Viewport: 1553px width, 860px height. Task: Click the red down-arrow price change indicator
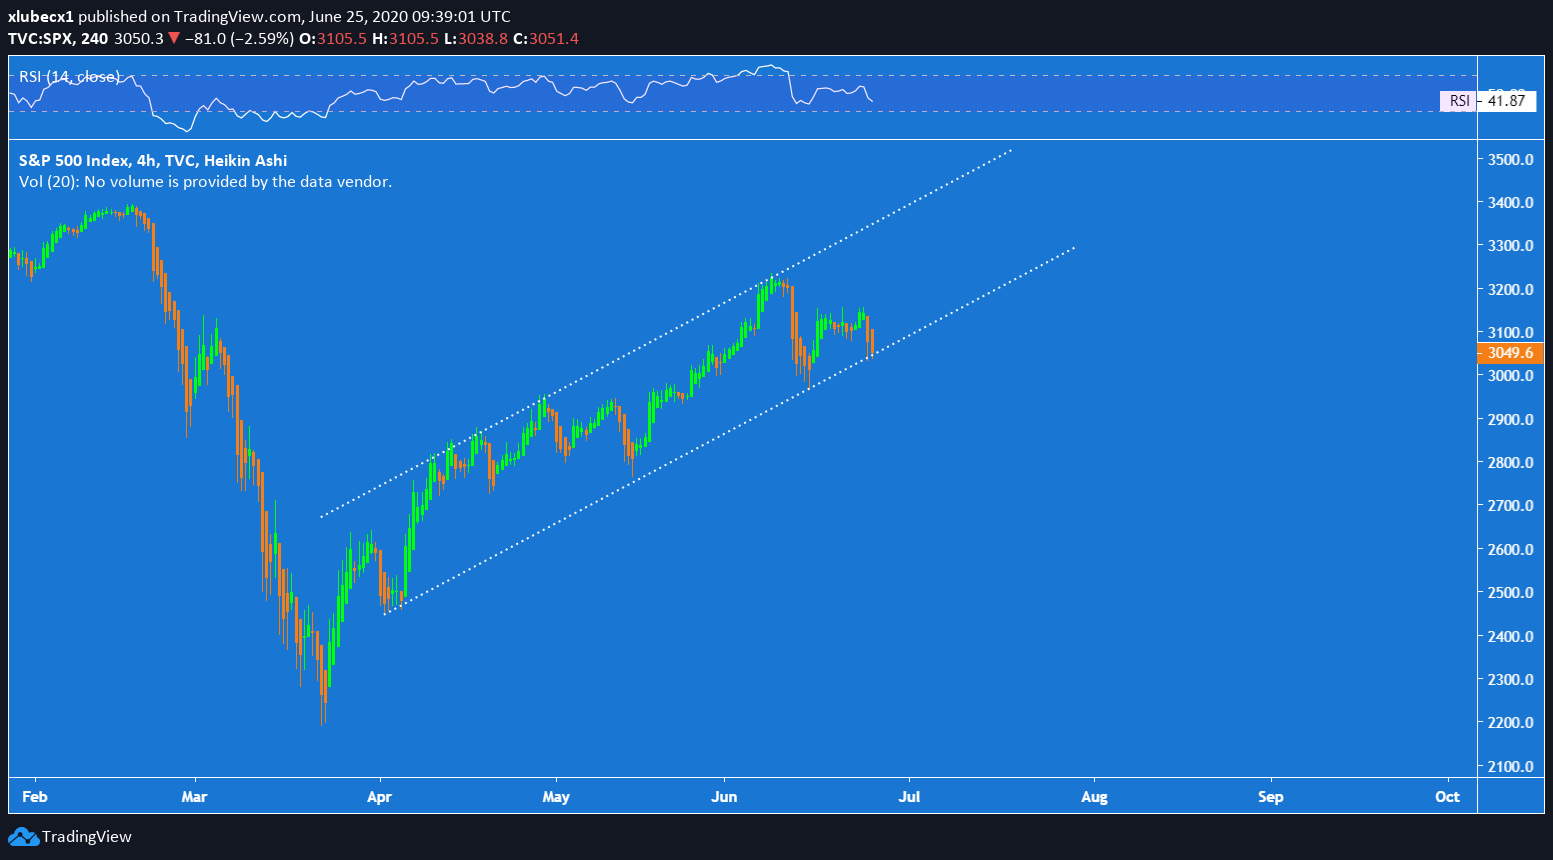point(174,39)
